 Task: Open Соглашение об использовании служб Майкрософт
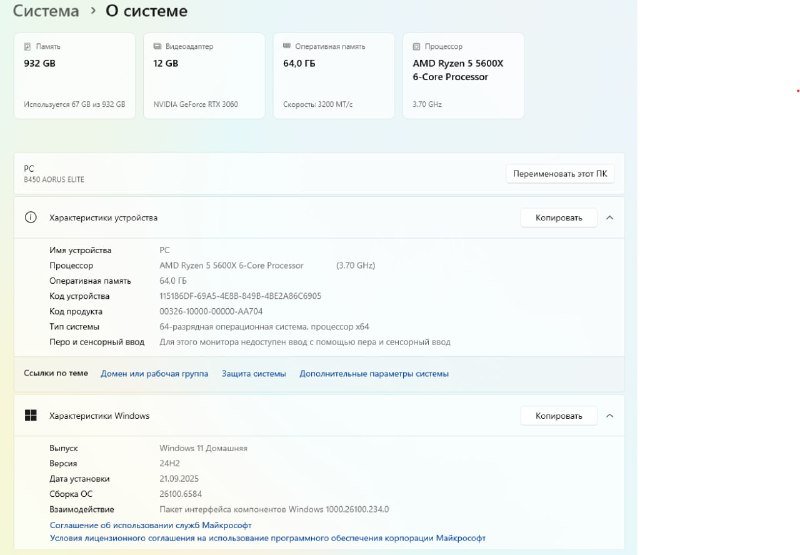(x=151, y=525)
